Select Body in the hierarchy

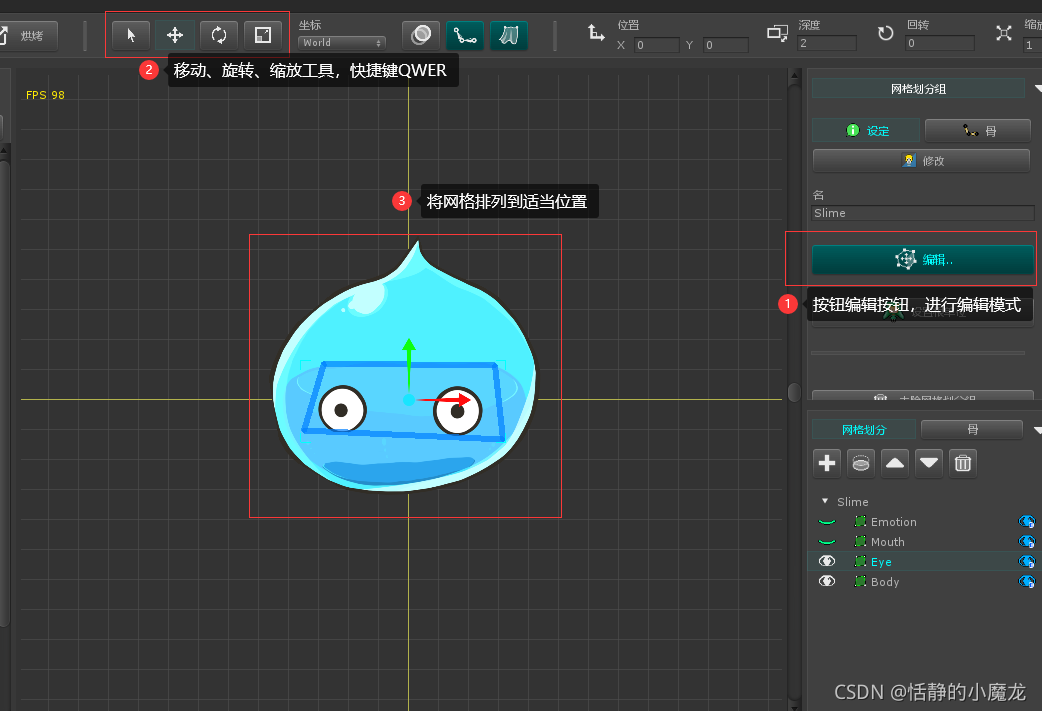[x=885, y=581]
